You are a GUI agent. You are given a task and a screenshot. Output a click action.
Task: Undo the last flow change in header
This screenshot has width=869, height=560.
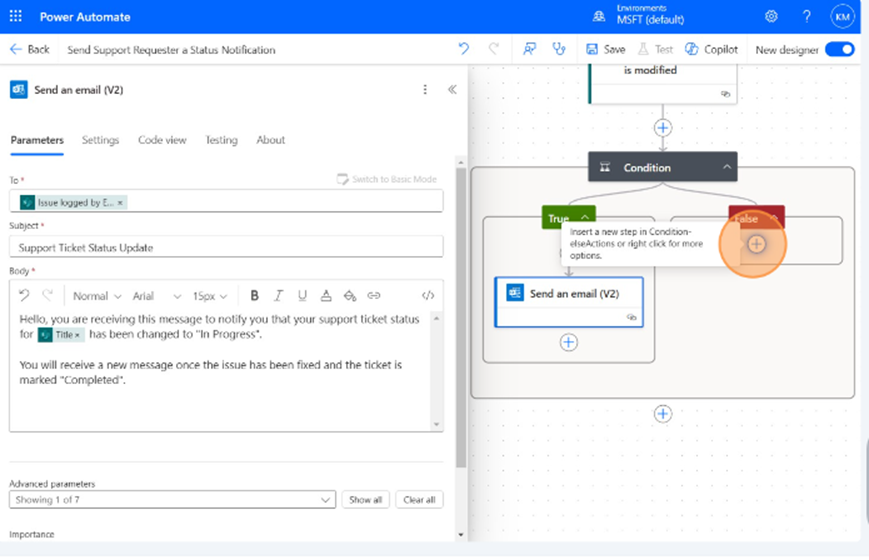[x=464, y=49]
